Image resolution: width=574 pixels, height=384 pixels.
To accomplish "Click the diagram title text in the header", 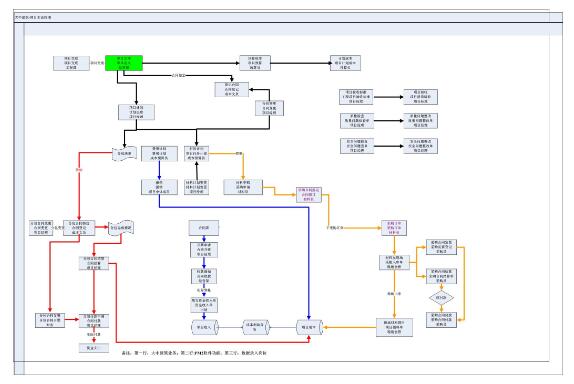I will 33,17.
